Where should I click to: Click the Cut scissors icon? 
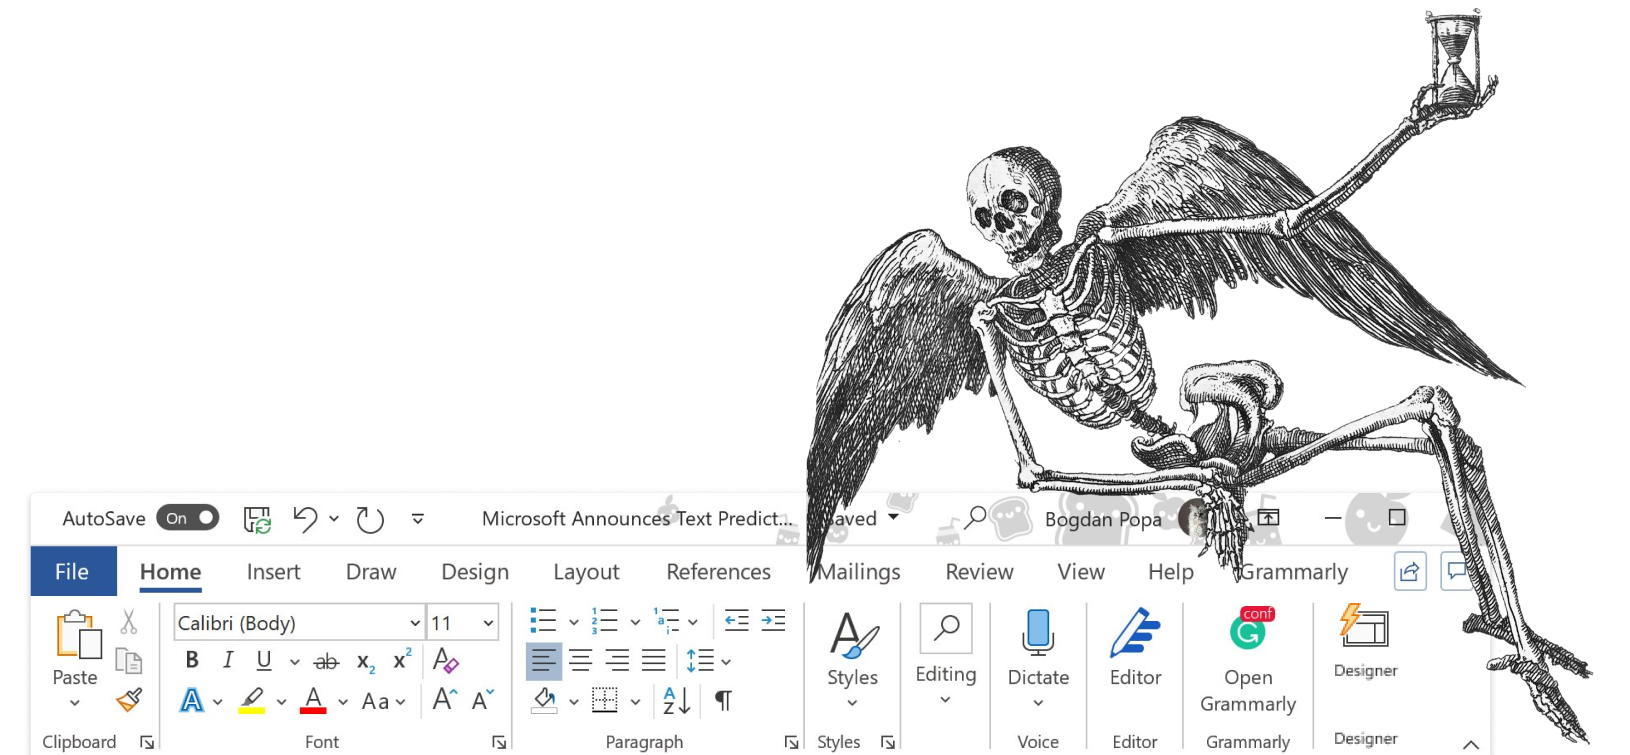(129, 622)
